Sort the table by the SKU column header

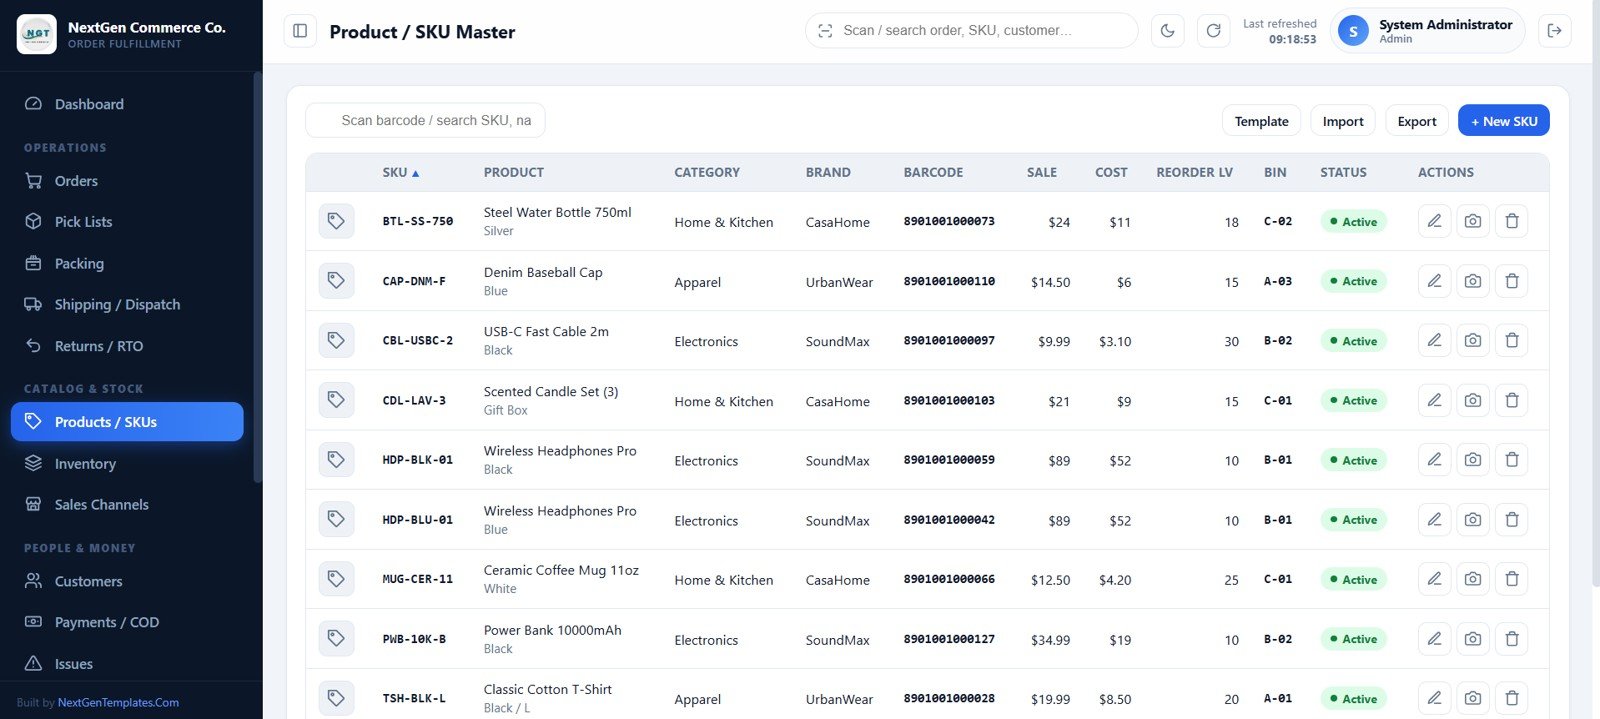click(x=400, y=172)
